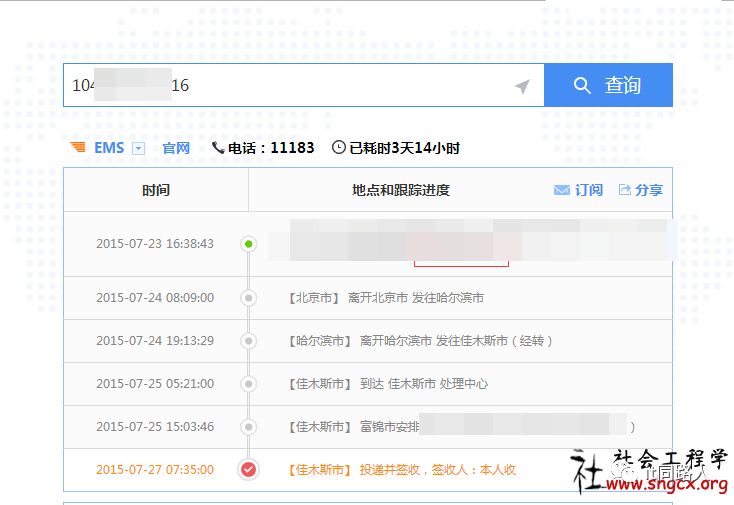Click the 查询 search button
The width and height of the screenshot is (734, 505).
608,86
